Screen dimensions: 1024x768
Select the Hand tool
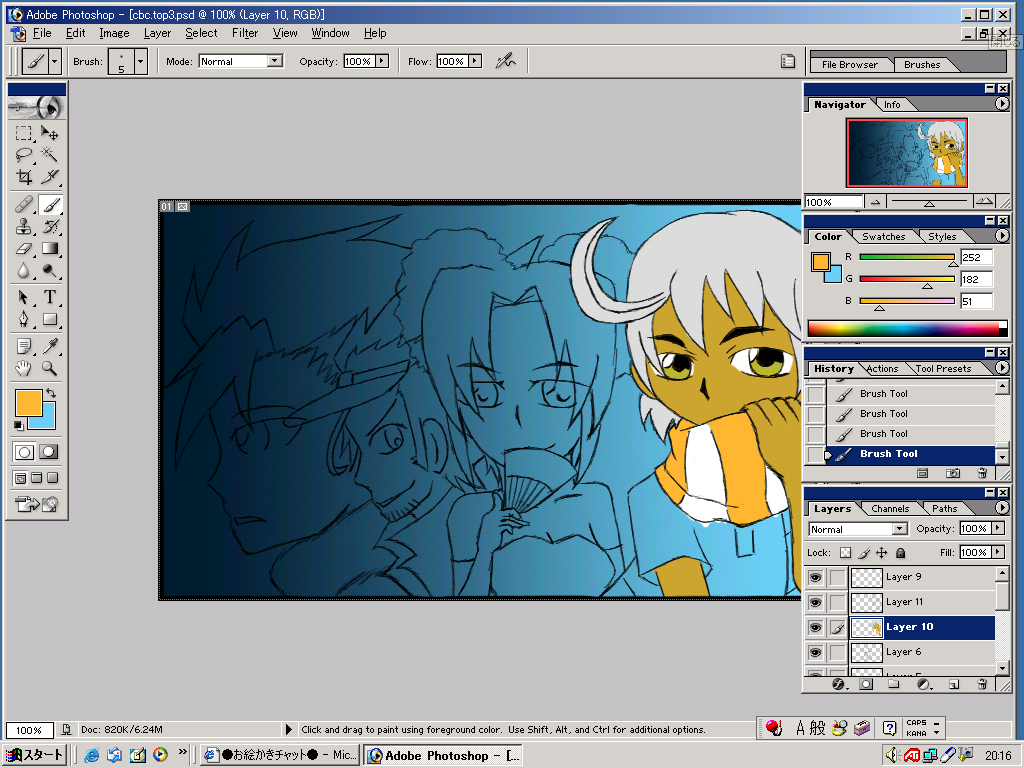pyautogui.click(x=24, y=368)
